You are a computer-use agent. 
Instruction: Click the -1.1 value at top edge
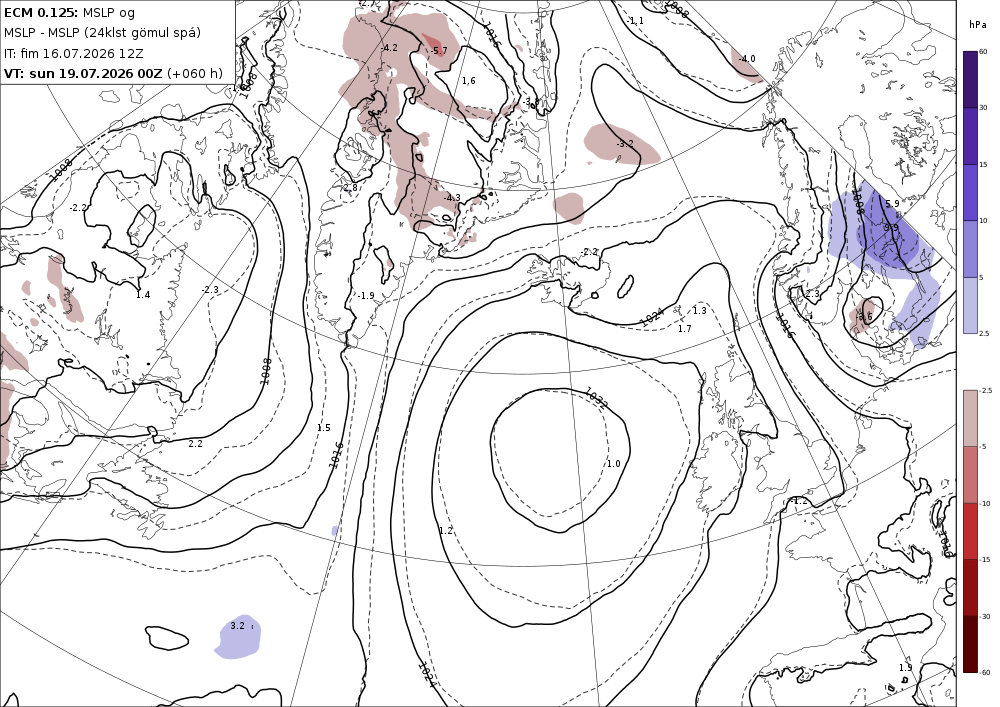click(x=635, y=20)
